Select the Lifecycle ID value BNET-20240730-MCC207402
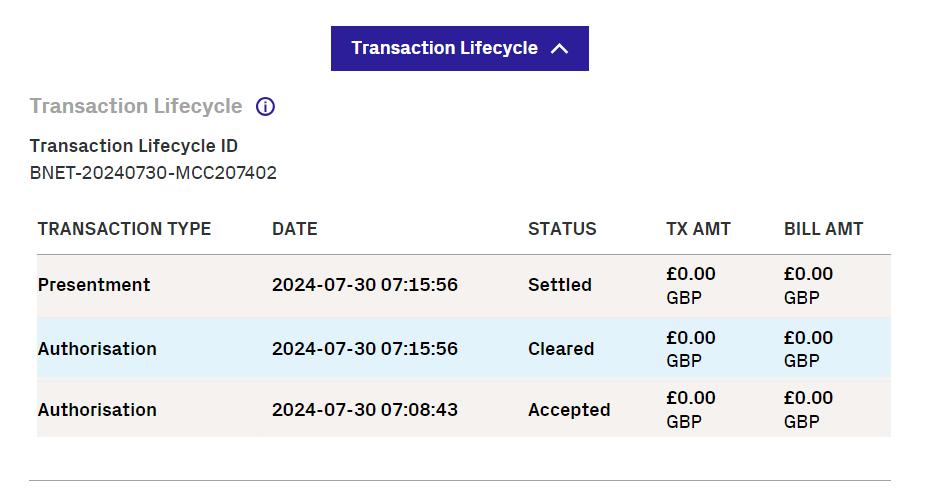Viewport: 930px width, 495px height. 153,173
